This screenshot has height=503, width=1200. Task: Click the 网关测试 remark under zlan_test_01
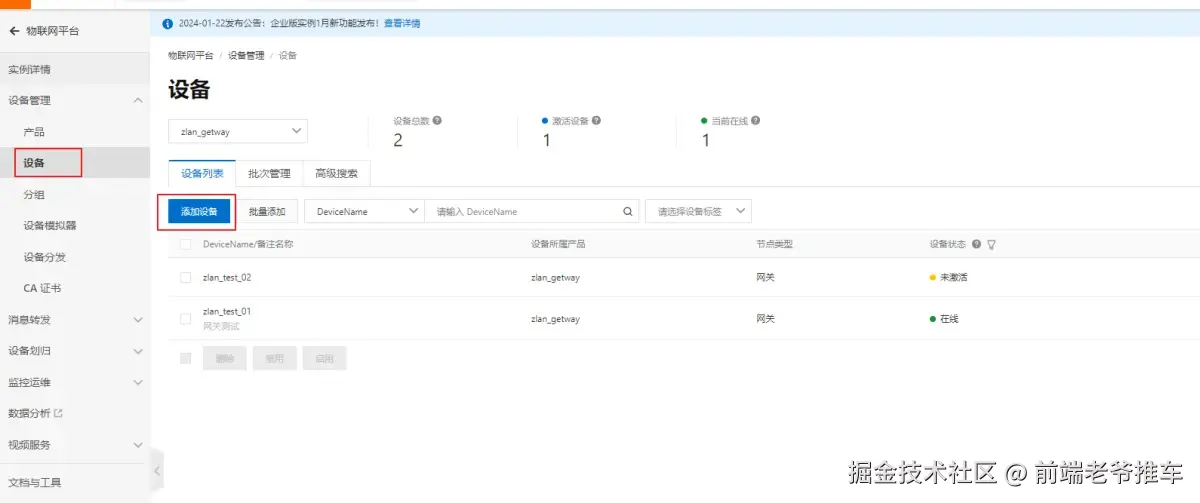tap(221, 326)
